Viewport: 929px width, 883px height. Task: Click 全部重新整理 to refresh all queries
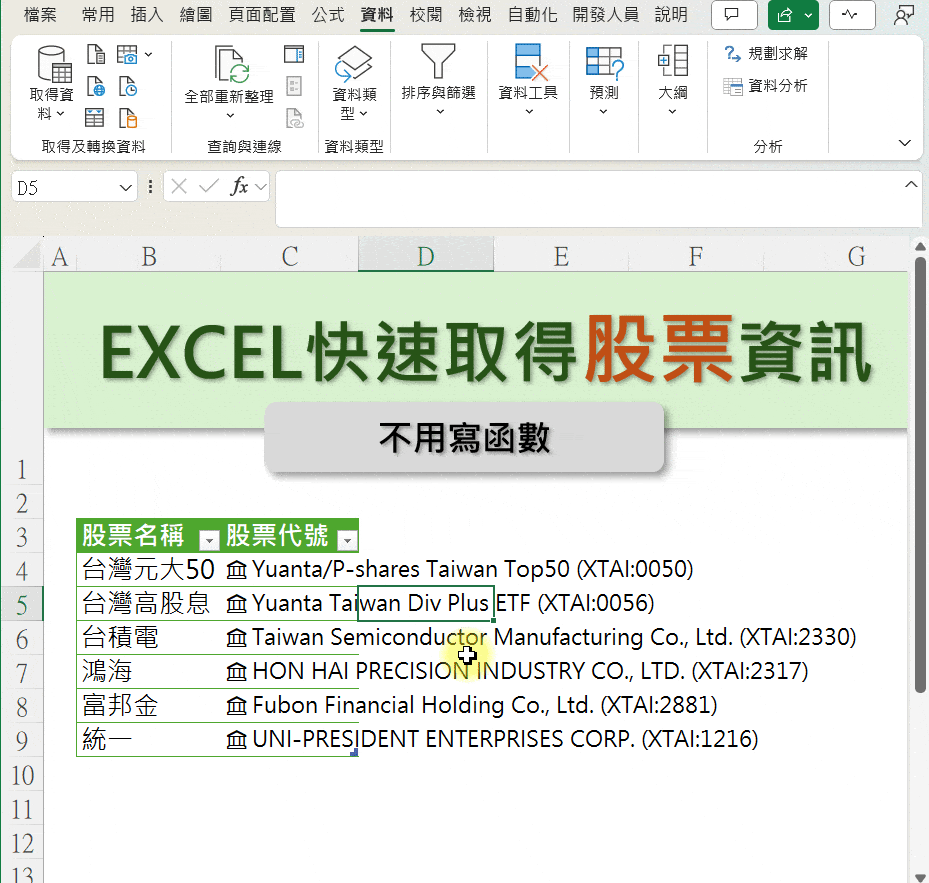coord(231,85)
